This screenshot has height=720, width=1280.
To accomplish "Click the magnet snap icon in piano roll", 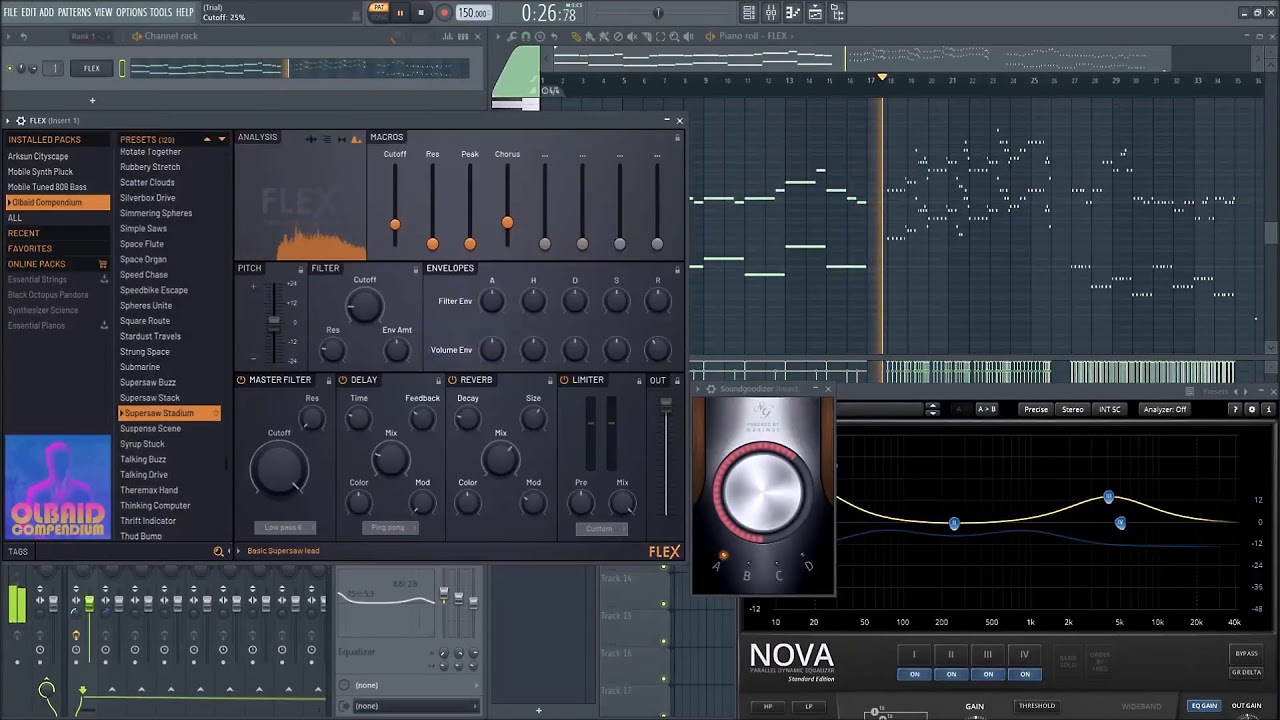I will coord(526,36).
